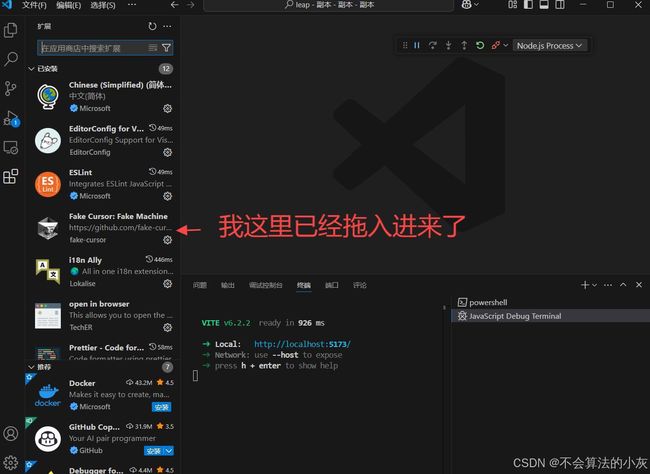Open manage gear for open in browser
The width and height of the screenshot is (650, 474).
[x=167, y=327]
